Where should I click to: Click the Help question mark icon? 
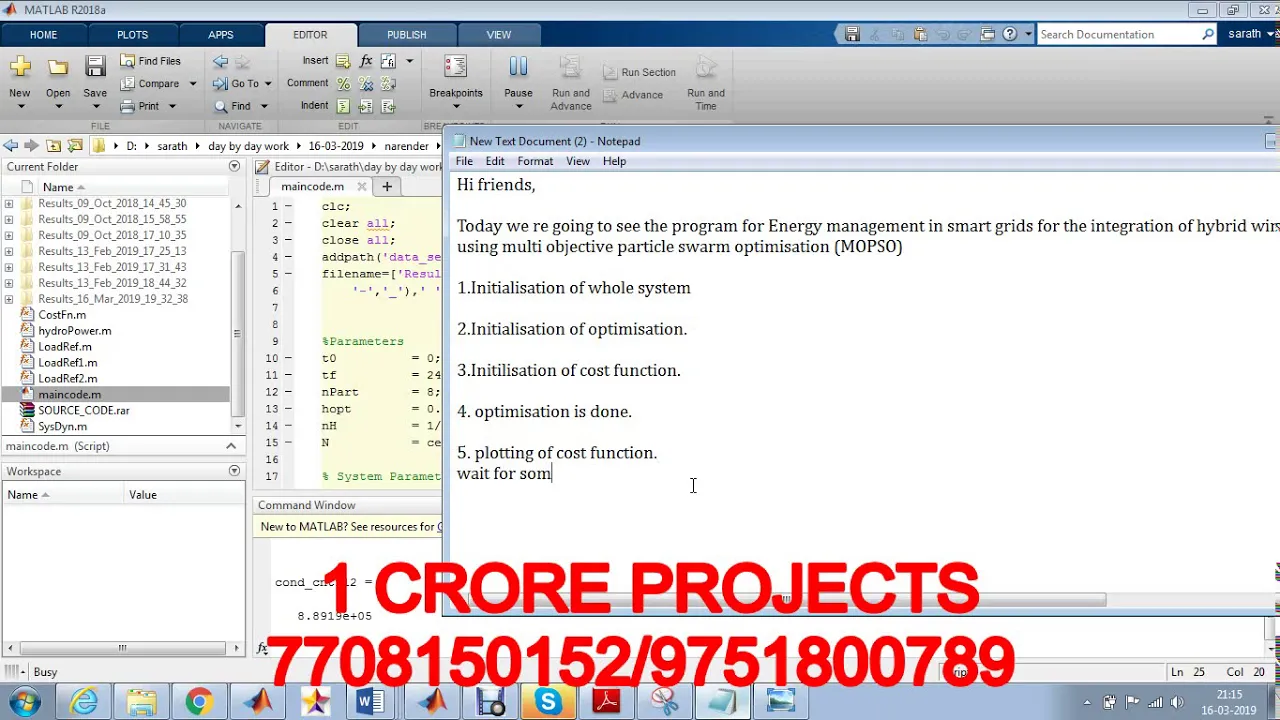(x=1010, y=34)
